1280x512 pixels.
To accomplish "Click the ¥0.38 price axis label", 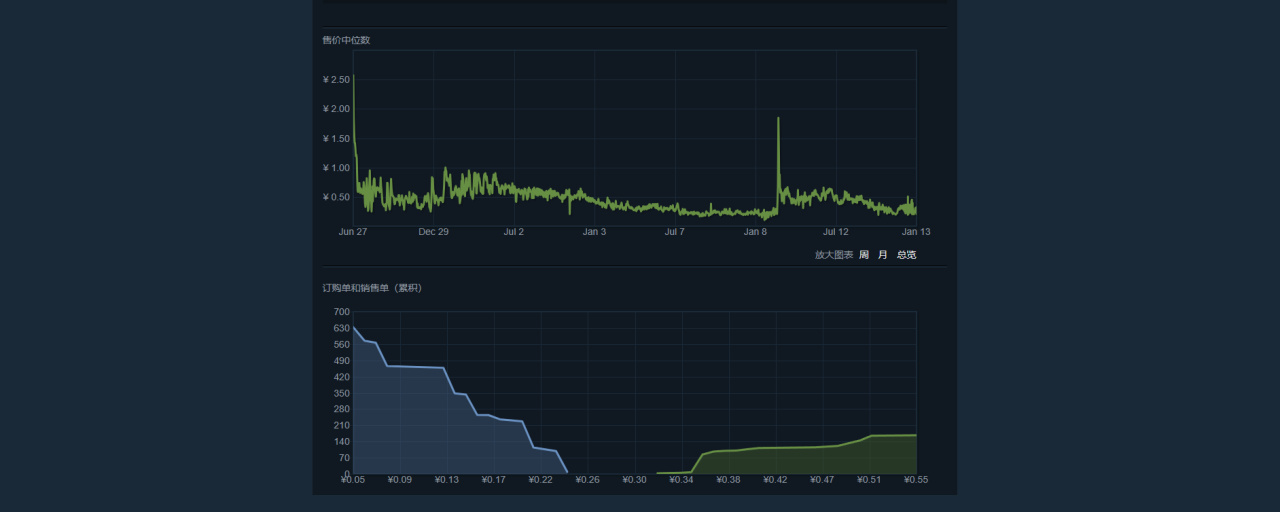I will (728, 480).
